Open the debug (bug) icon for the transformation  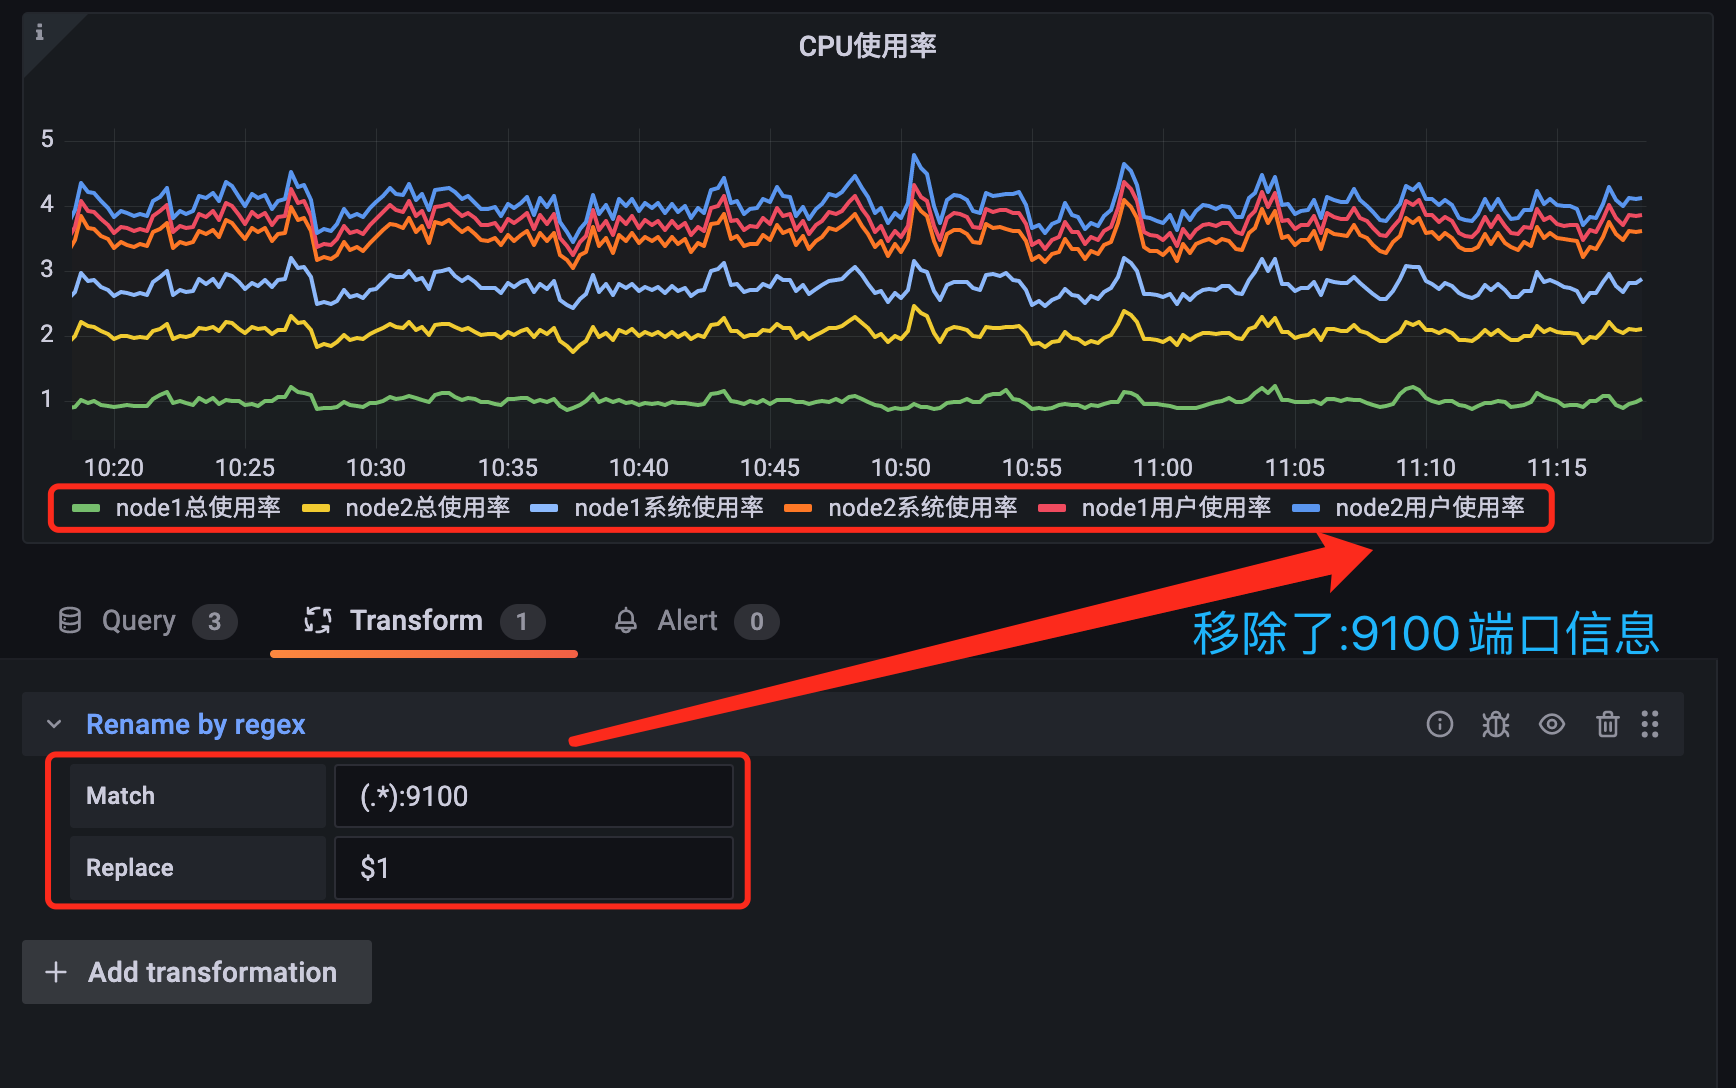(x=1495, y=724)
